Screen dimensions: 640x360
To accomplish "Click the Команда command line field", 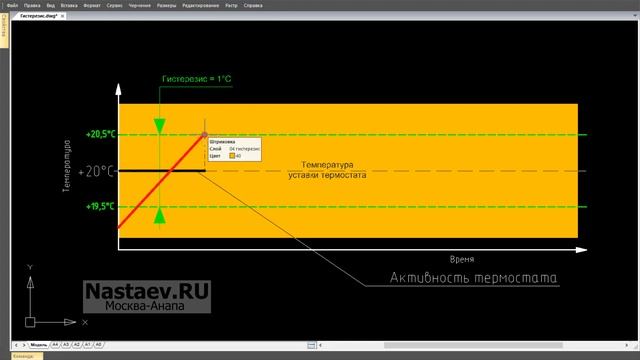I will pyautogui.click(x=27, y=356).
